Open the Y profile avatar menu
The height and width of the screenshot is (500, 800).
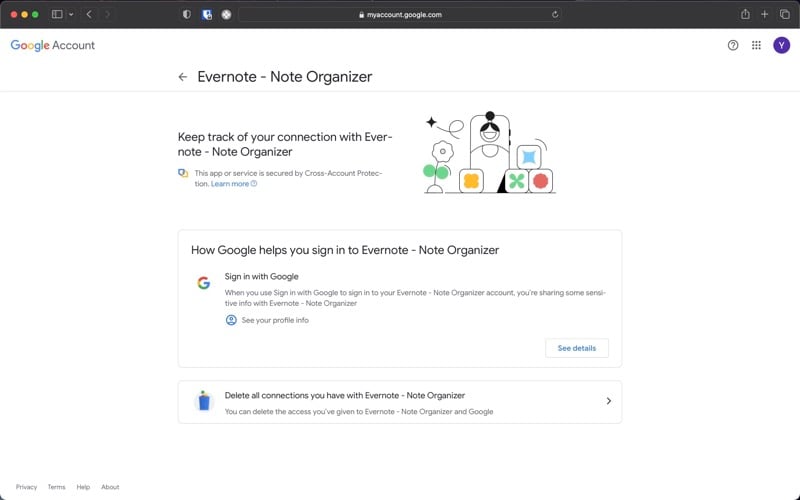[781, 45]
